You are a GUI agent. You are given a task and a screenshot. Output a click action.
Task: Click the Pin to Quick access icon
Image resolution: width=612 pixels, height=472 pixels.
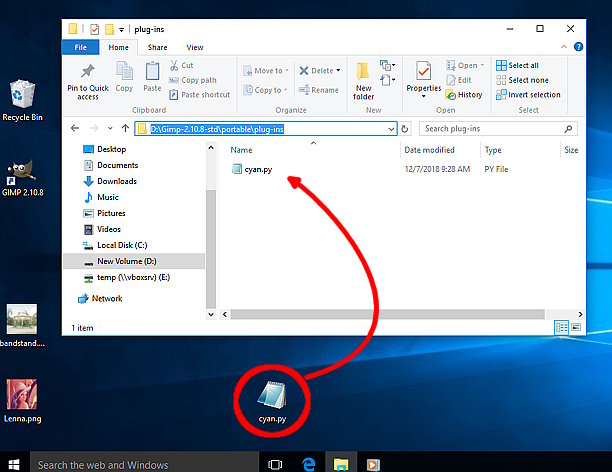click(x=88, y=73)
